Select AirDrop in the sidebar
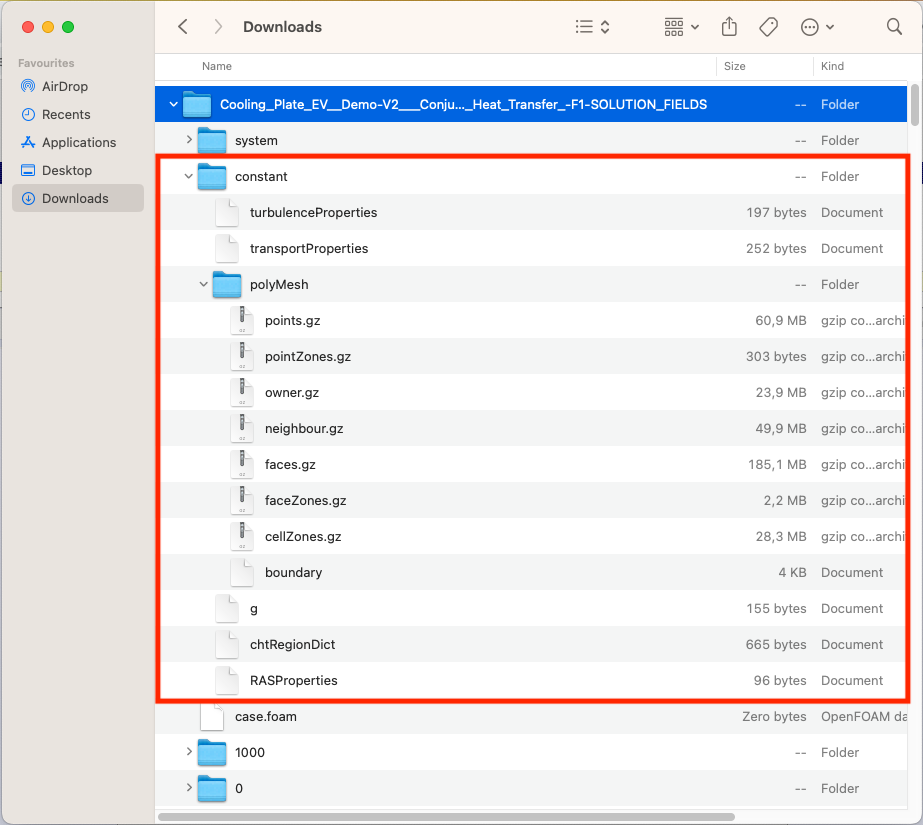 coord(78,87)
